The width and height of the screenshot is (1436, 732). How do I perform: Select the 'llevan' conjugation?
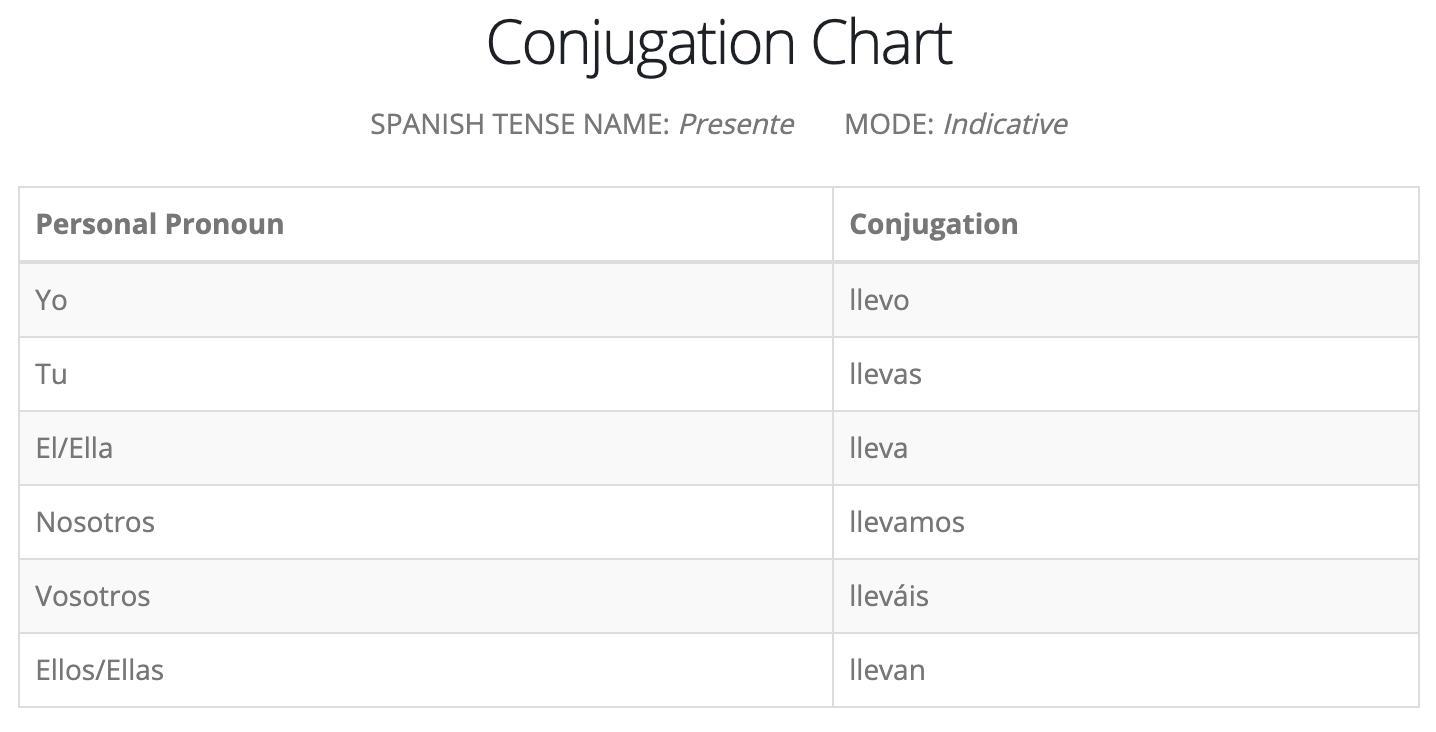[887, 670]
